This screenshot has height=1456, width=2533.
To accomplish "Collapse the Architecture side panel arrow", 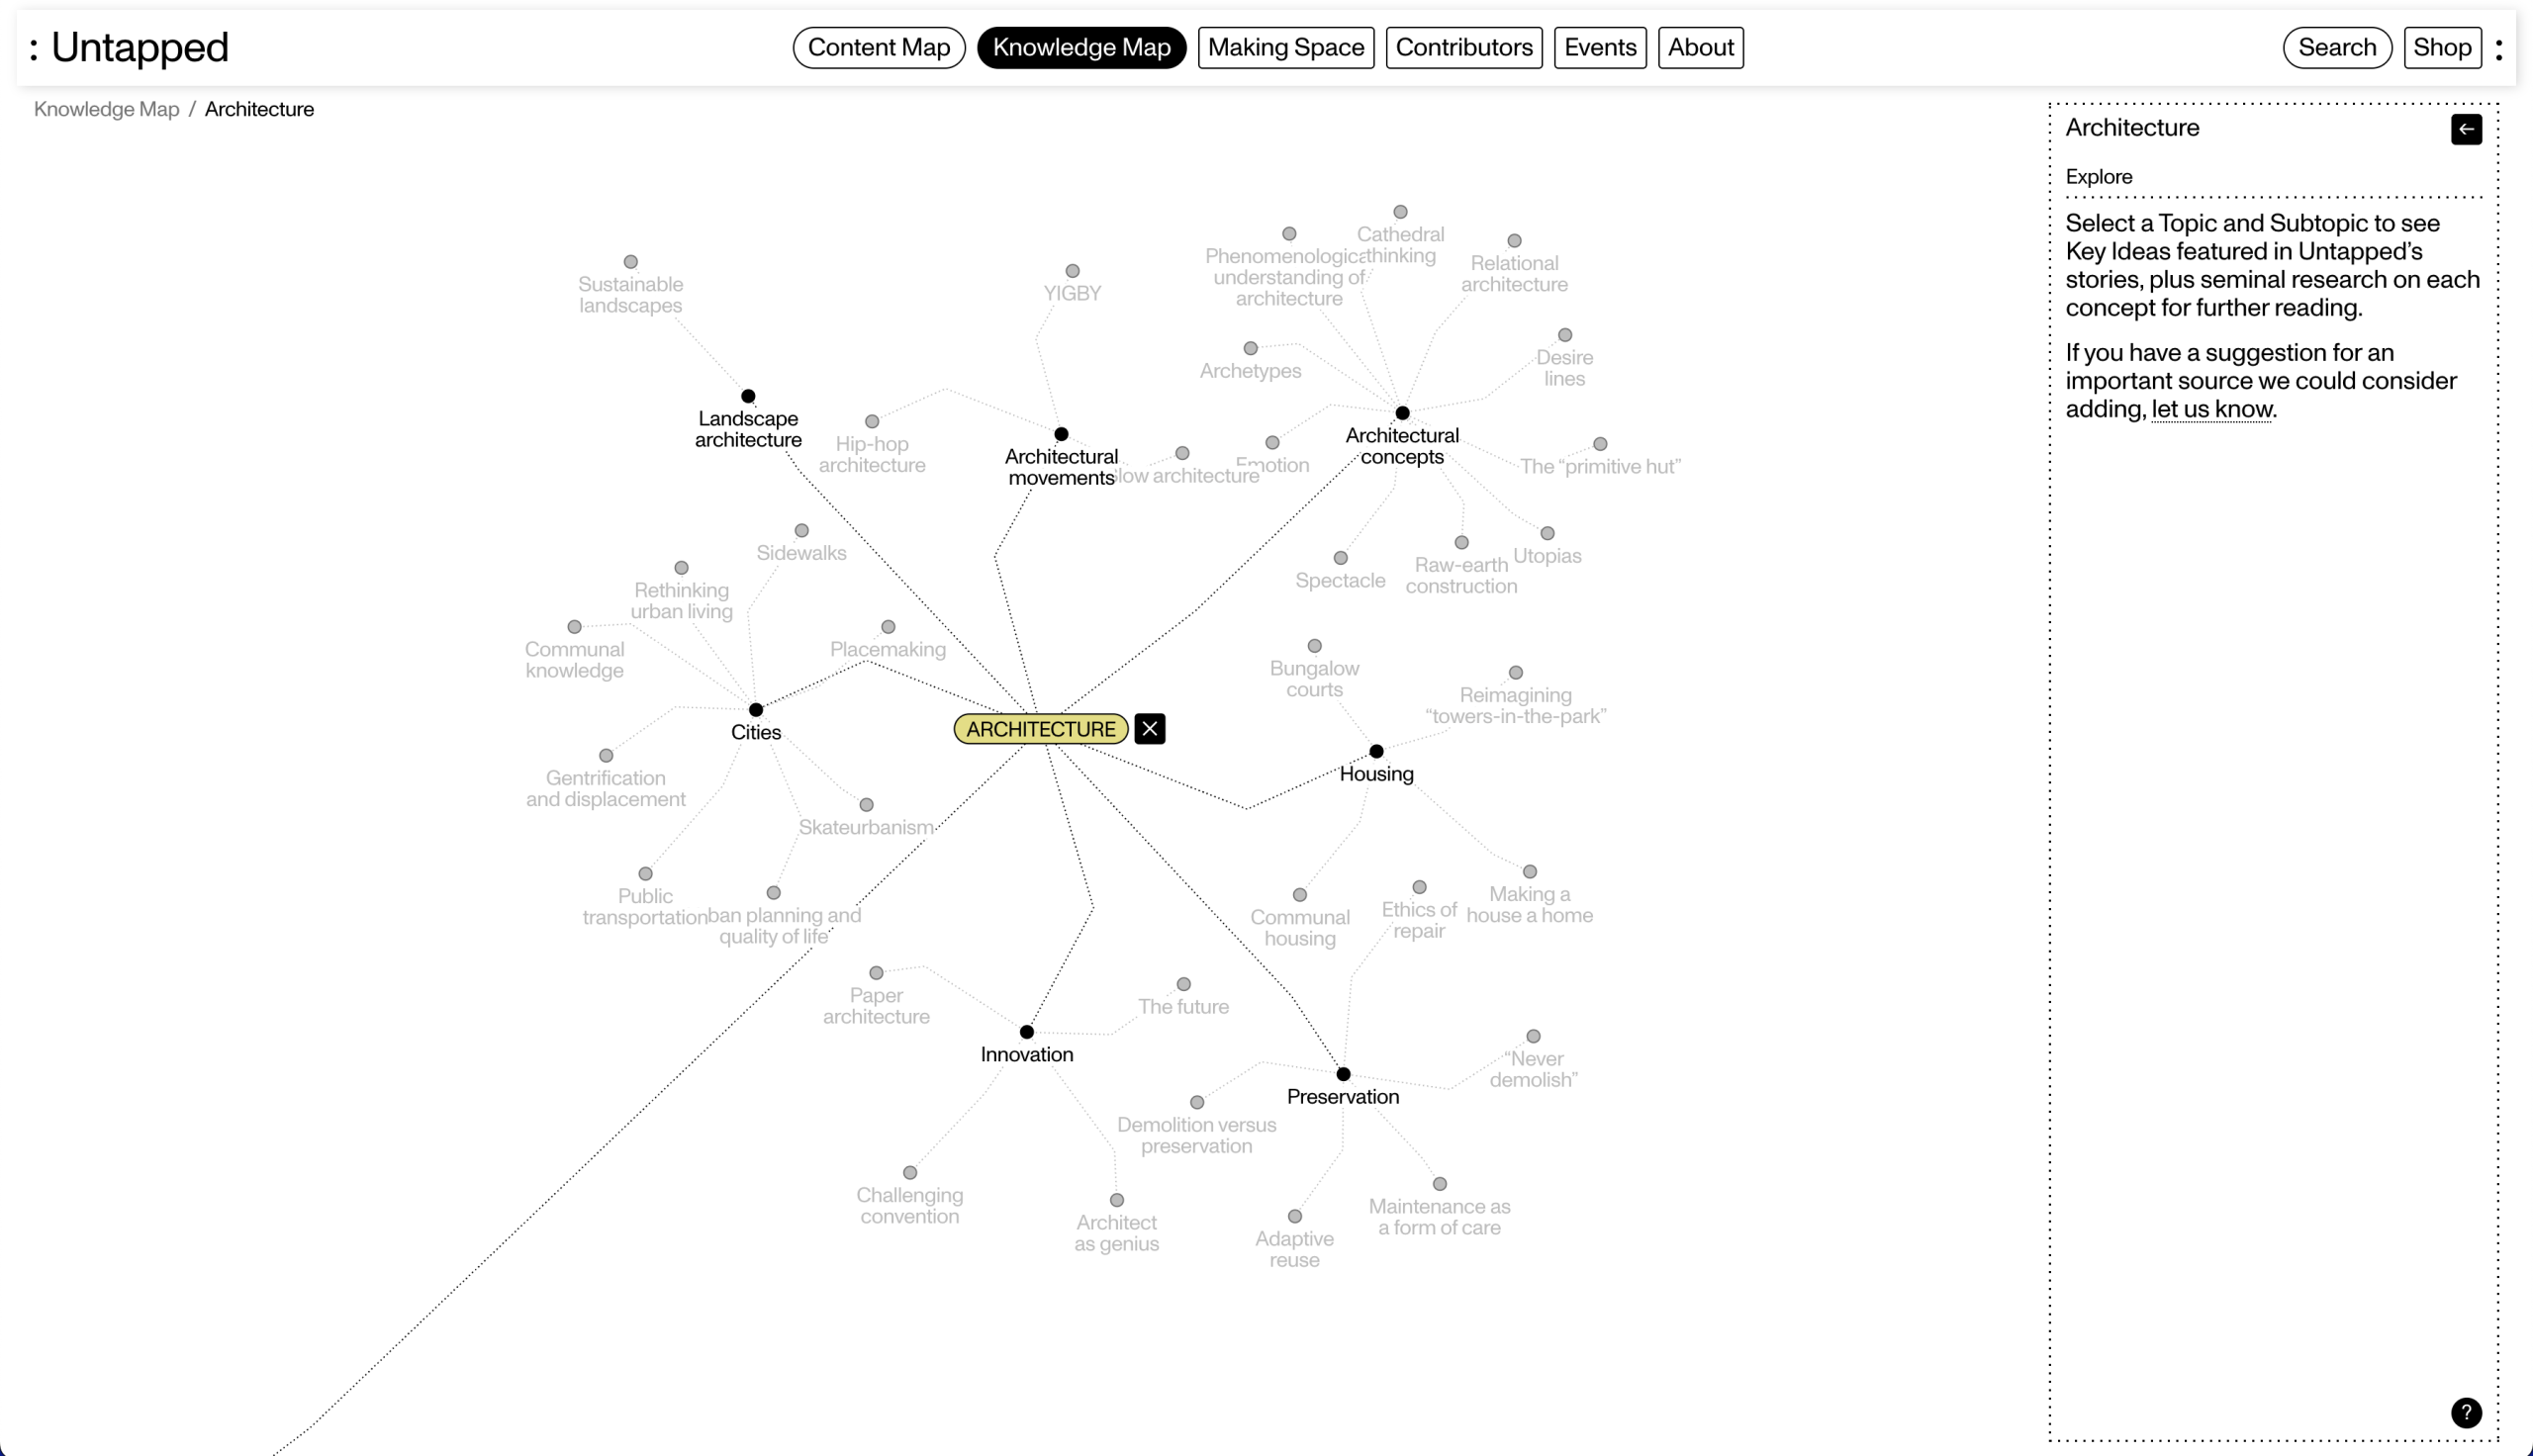I will [x=2465, y=129].
